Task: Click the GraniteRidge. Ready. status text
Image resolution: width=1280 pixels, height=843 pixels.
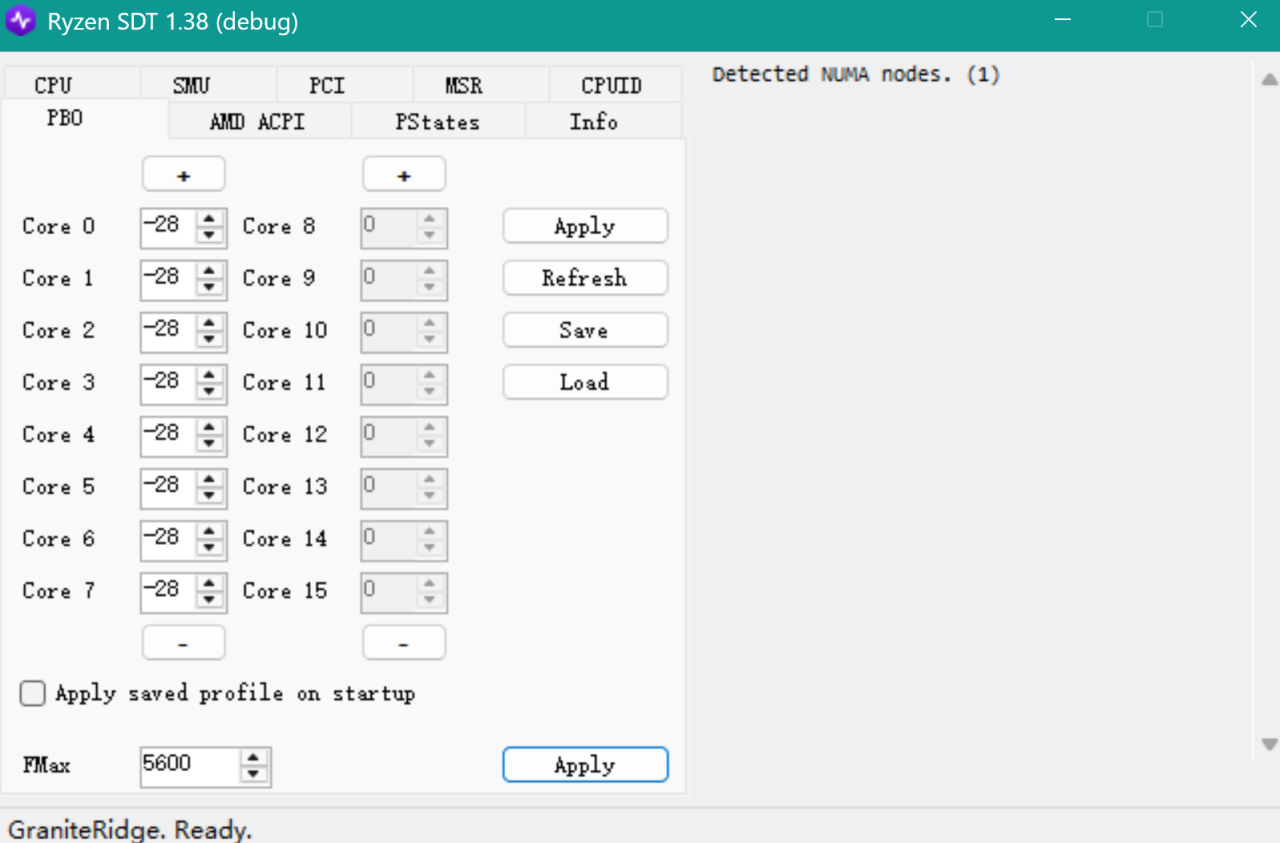Action: 130,829
